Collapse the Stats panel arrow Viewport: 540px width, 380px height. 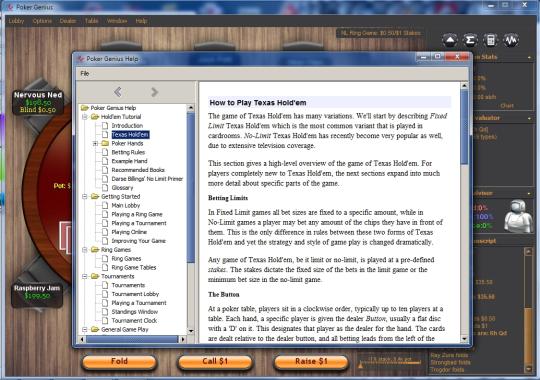pos(529,58)
